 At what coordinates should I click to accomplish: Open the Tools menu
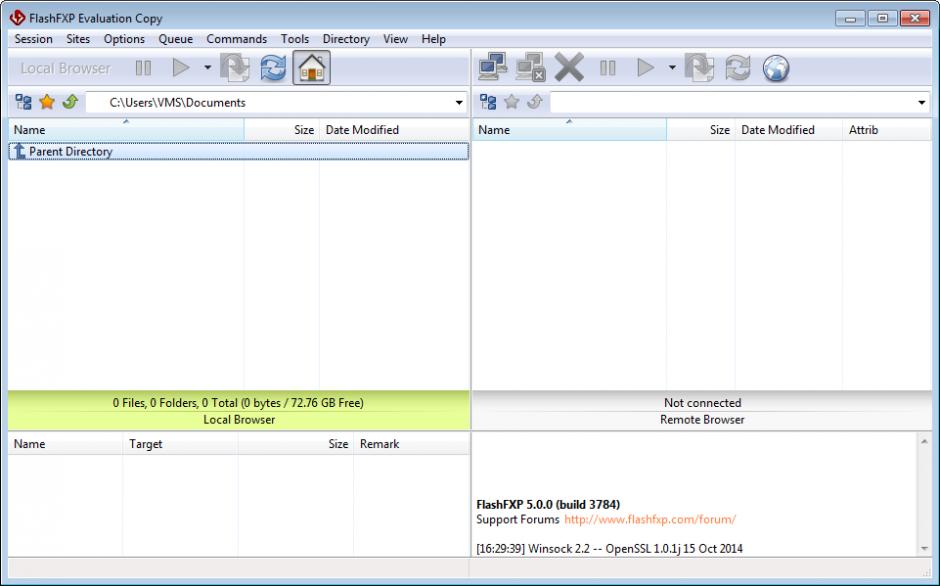coord(295,39)
